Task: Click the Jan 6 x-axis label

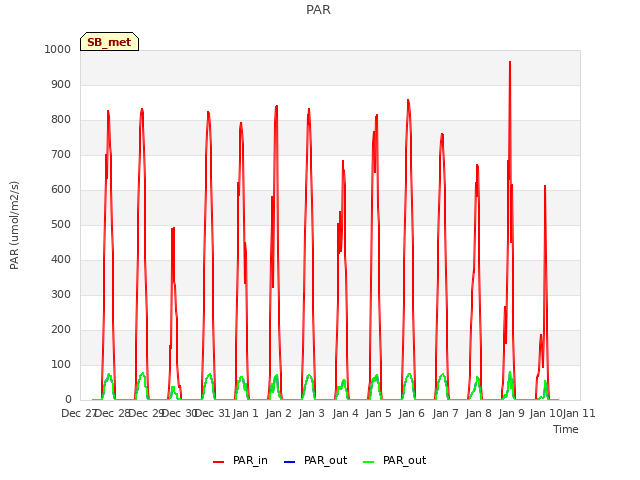Action: click(x=411, y=413)
